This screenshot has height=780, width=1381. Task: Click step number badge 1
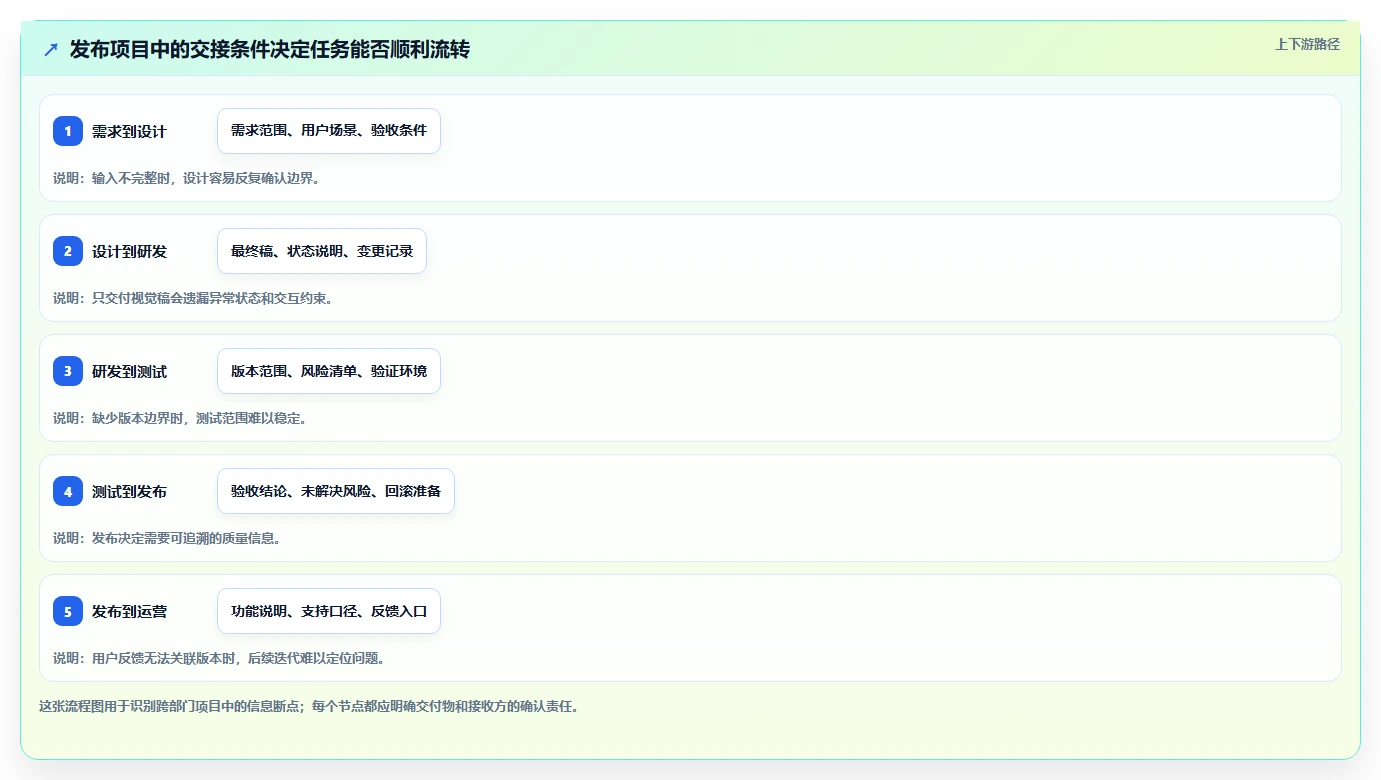[x=68, y=131]
